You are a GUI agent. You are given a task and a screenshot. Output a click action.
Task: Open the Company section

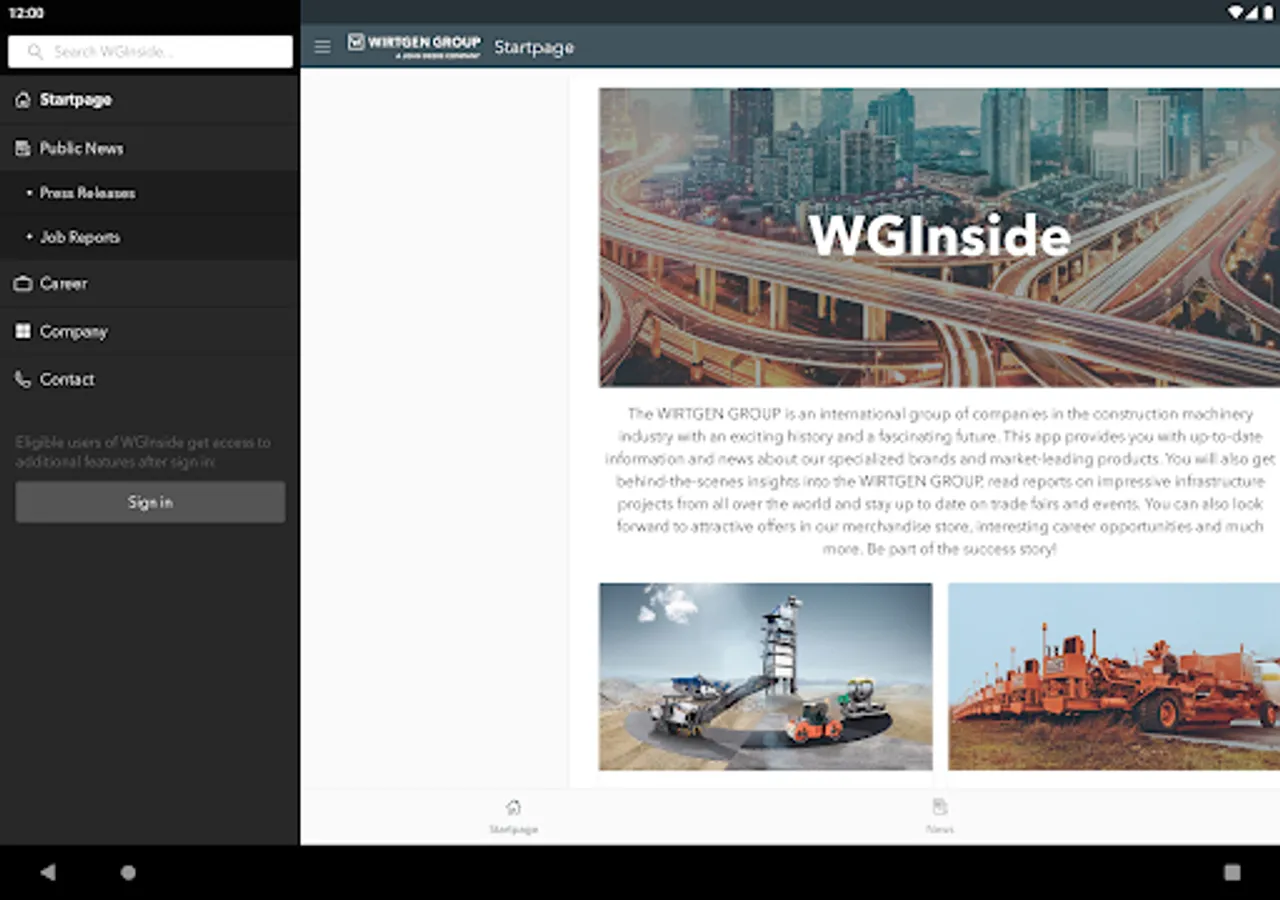point(150,331)
